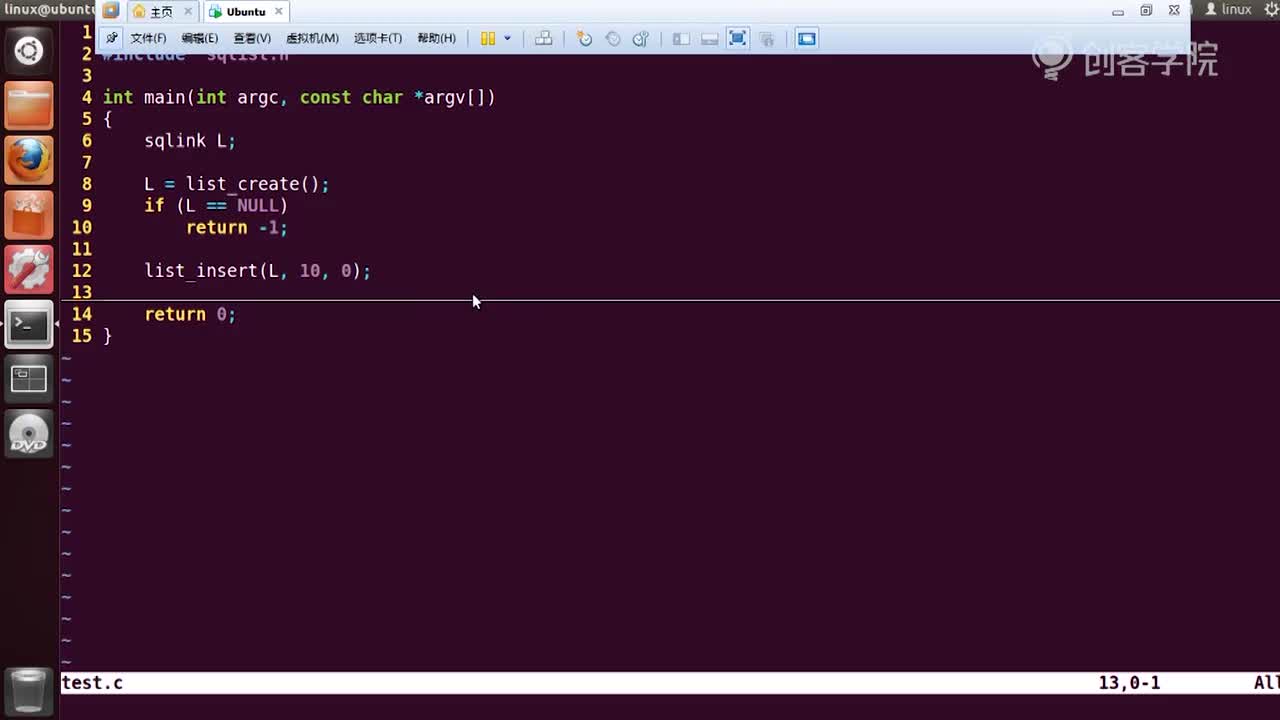Click 'NULL' in the if condition
1280x720 pixels.
[258, 206]
